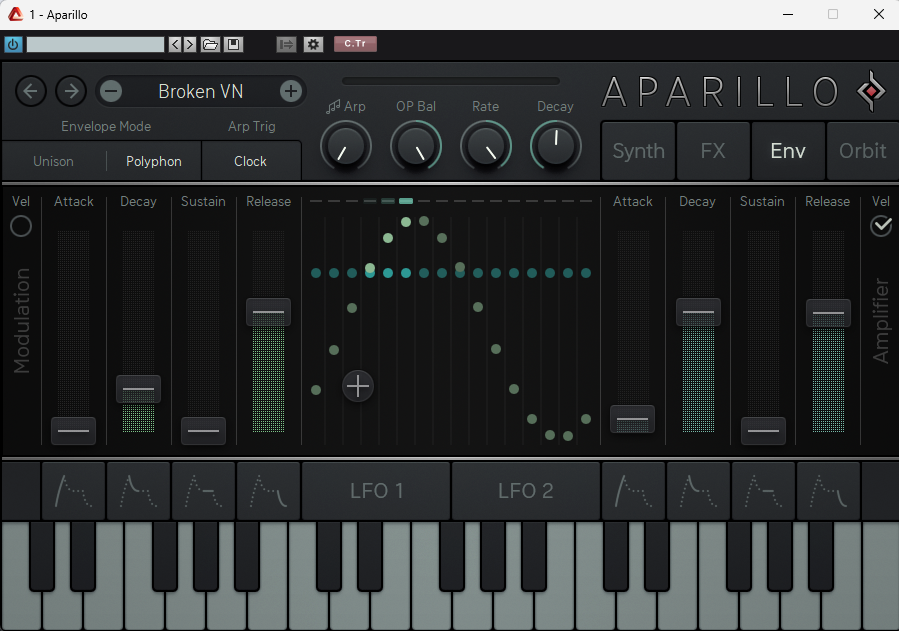Screen dimensions: 899x631
Task: Select Modulation sustain curve shape icon
Action: click(204, 491)
